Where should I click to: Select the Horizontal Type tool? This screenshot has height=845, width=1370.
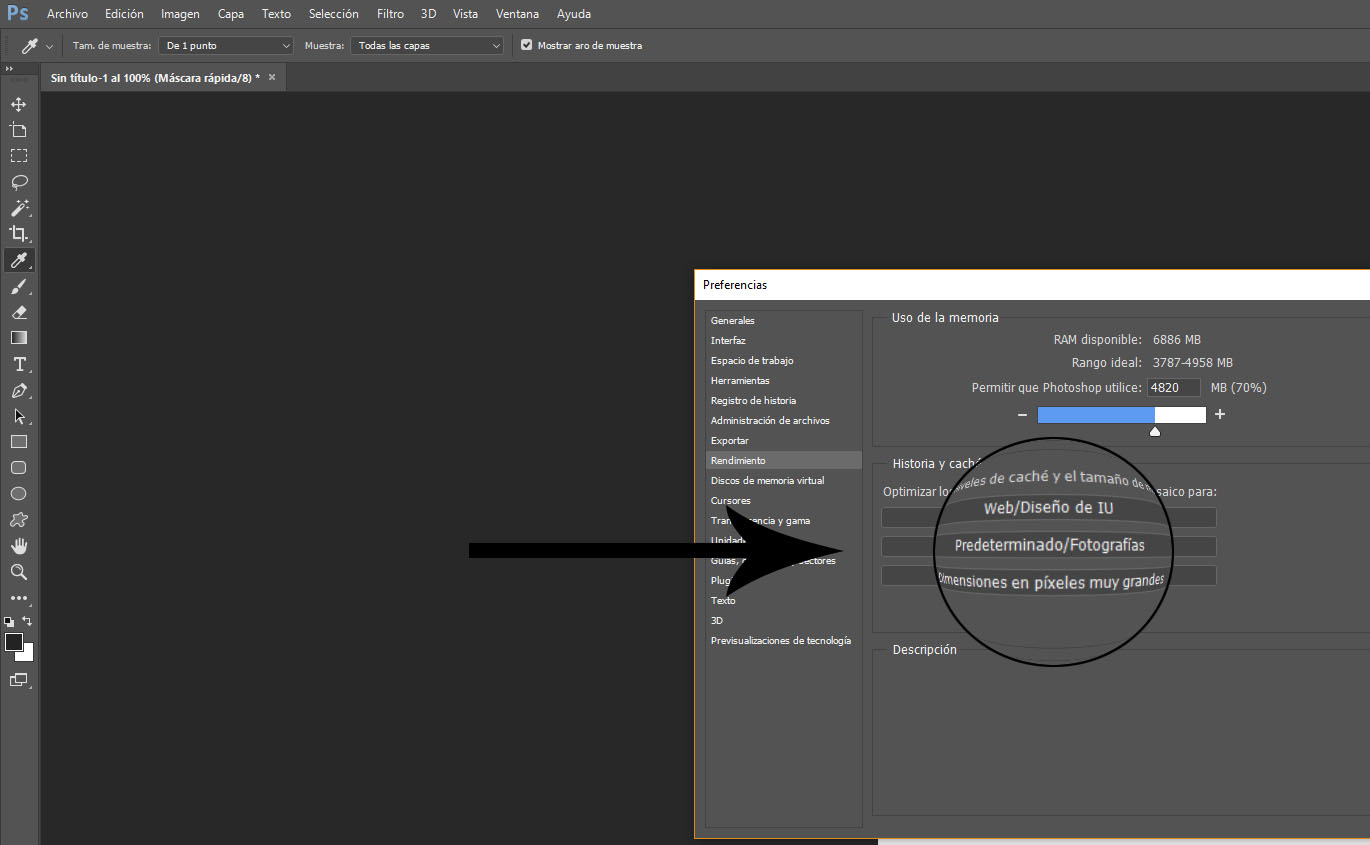point(19,364)
